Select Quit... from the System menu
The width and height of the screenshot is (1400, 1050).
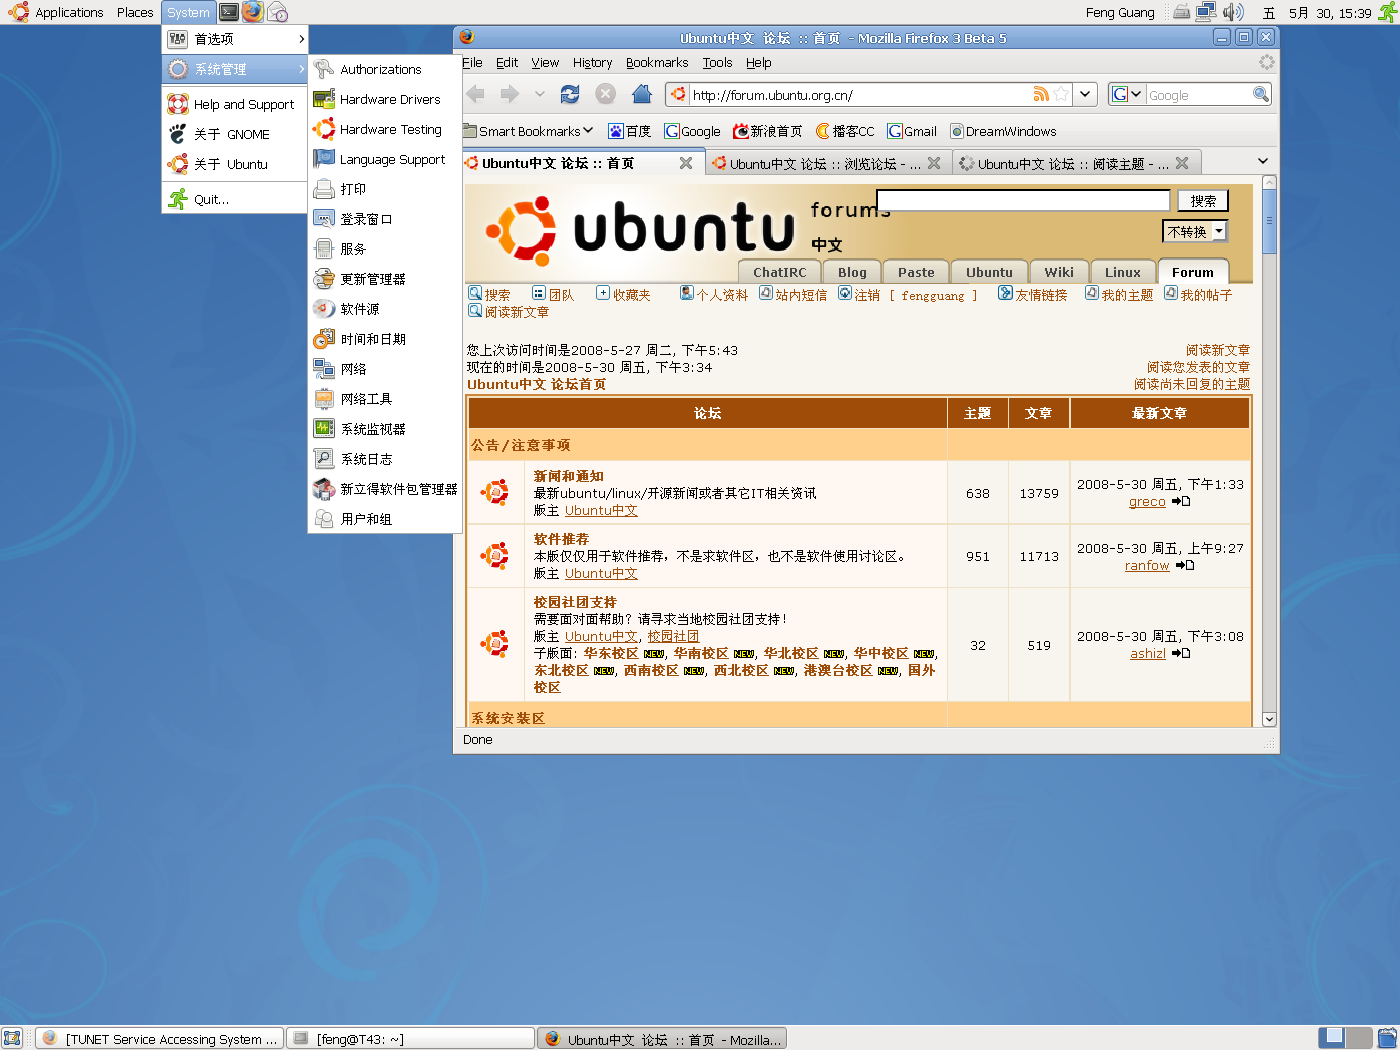click(x=235, y=199)
